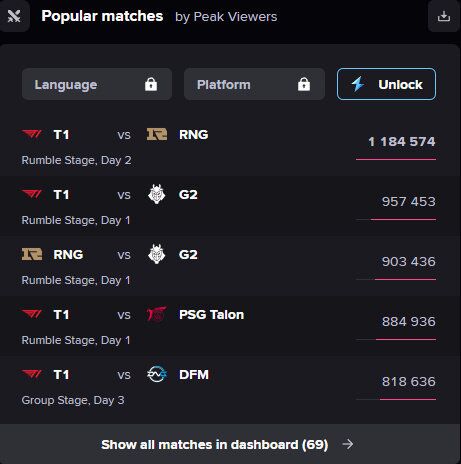
Task: Click the G2 logo in T1 vs G2 match
Action: 157,194
